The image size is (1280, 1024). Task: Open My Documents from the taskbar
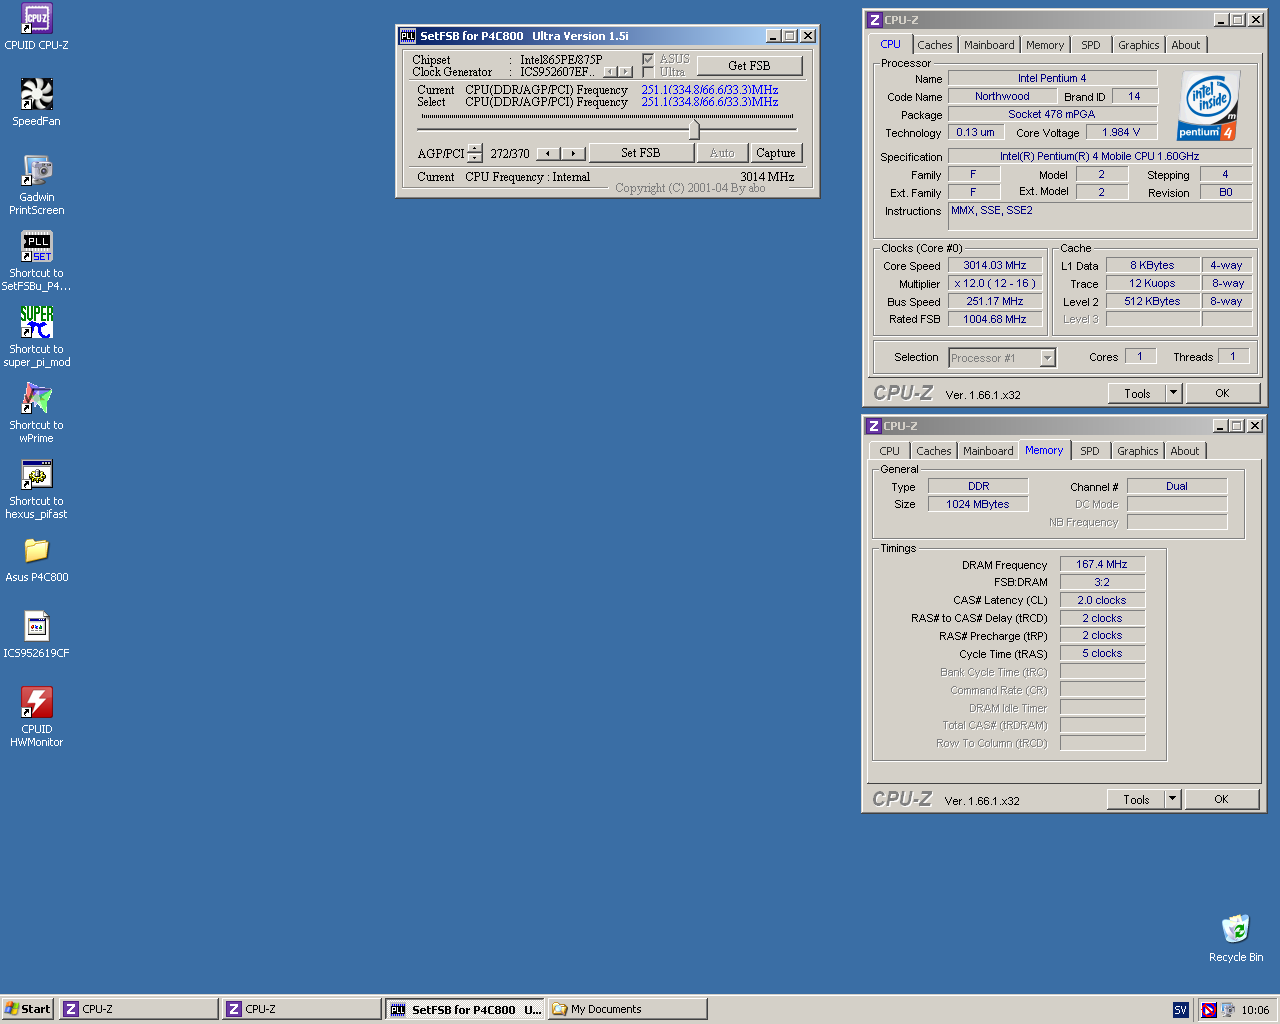pyautogui.click(x=628, y=1009)
